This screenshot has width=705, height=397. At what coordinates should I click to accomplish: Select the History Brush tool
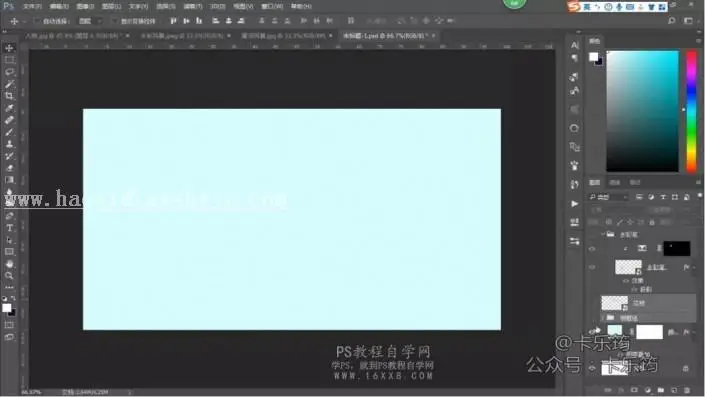(9, 156)
